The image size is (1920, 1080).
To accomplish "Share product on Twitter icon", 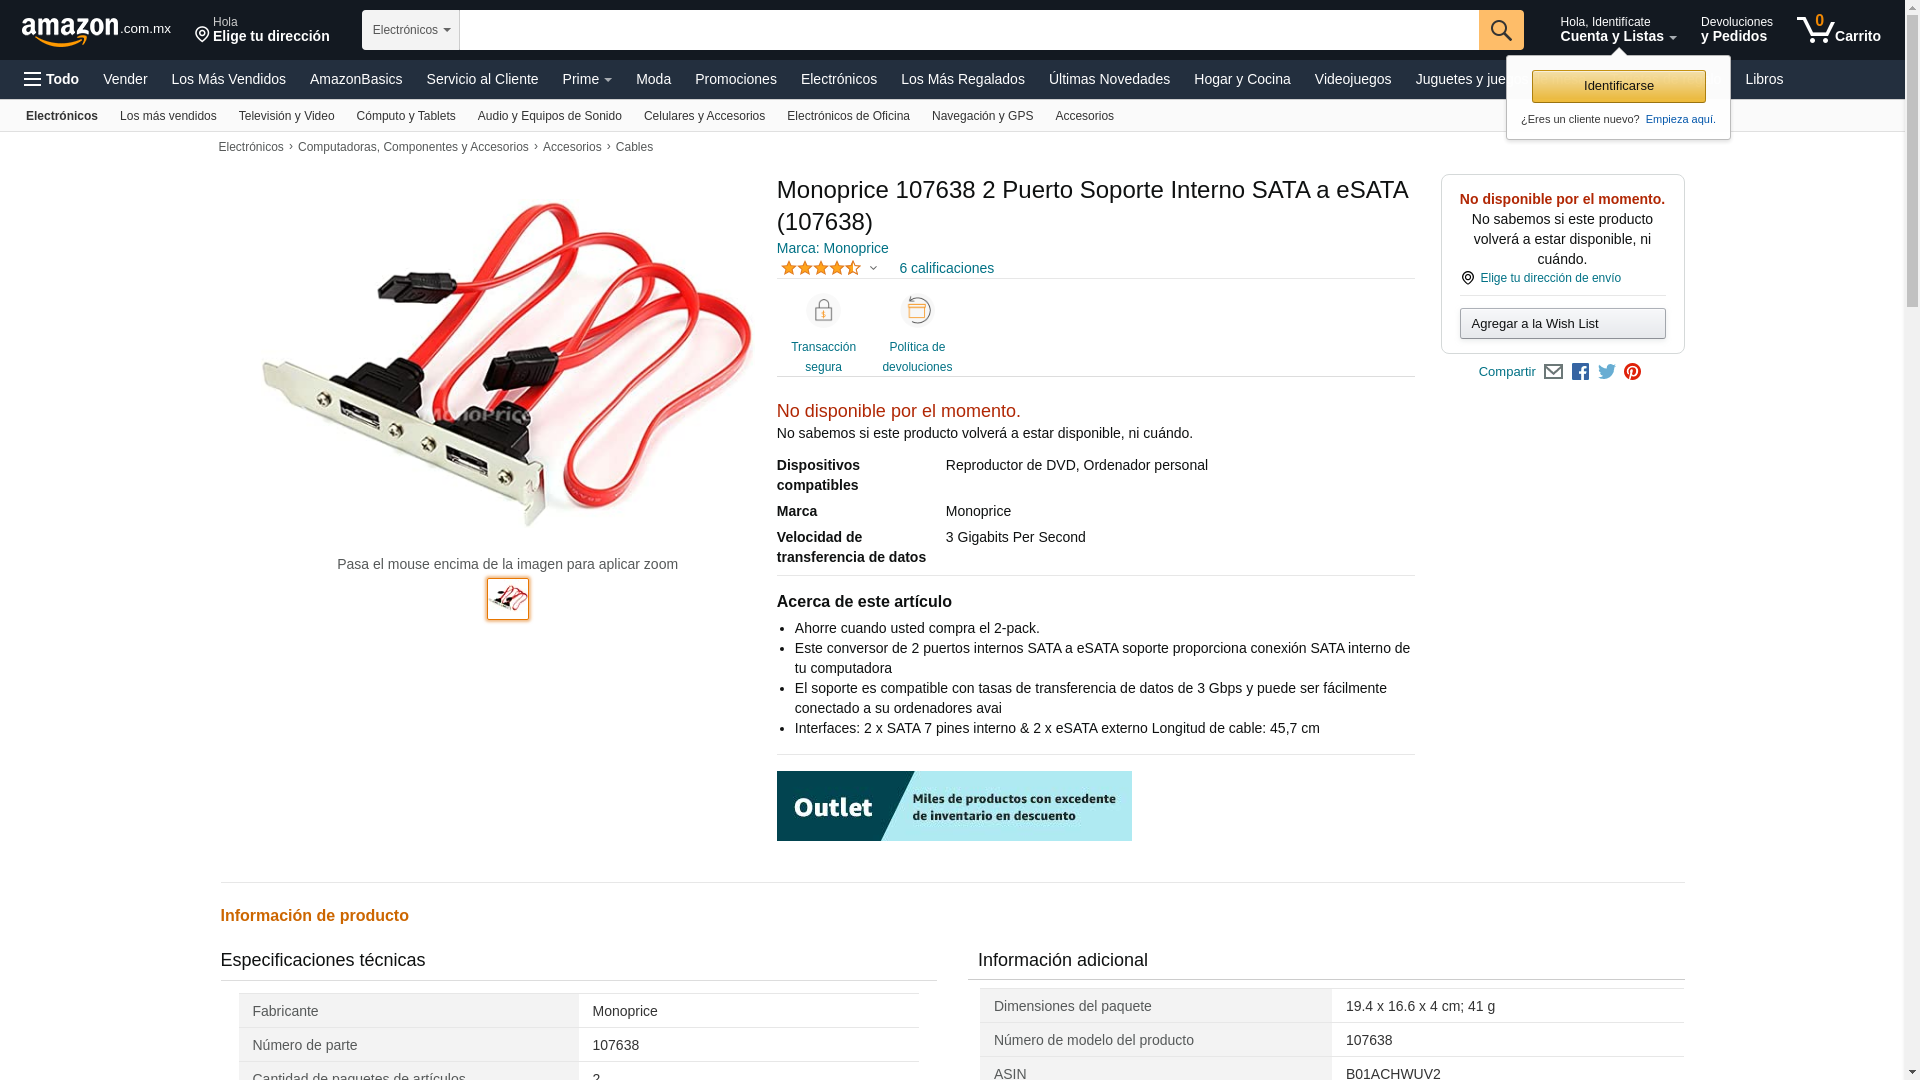I will tap(1607, 372).
